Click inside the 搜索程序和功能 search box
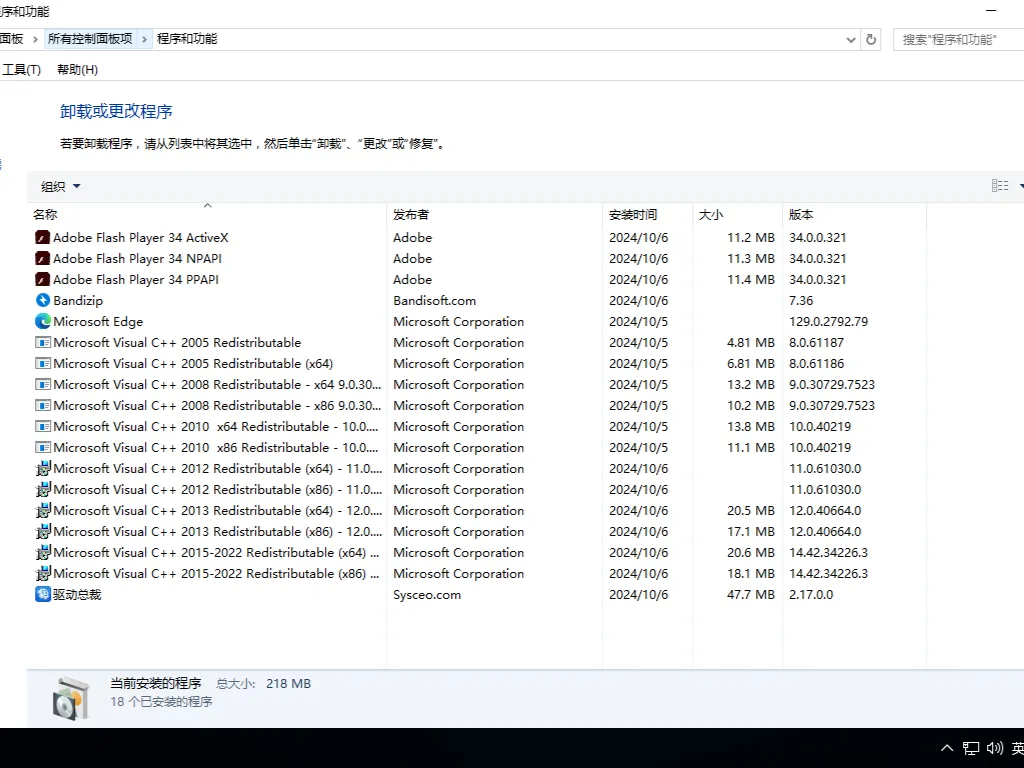The image size is (1024, 768). (x=955, y=38)
